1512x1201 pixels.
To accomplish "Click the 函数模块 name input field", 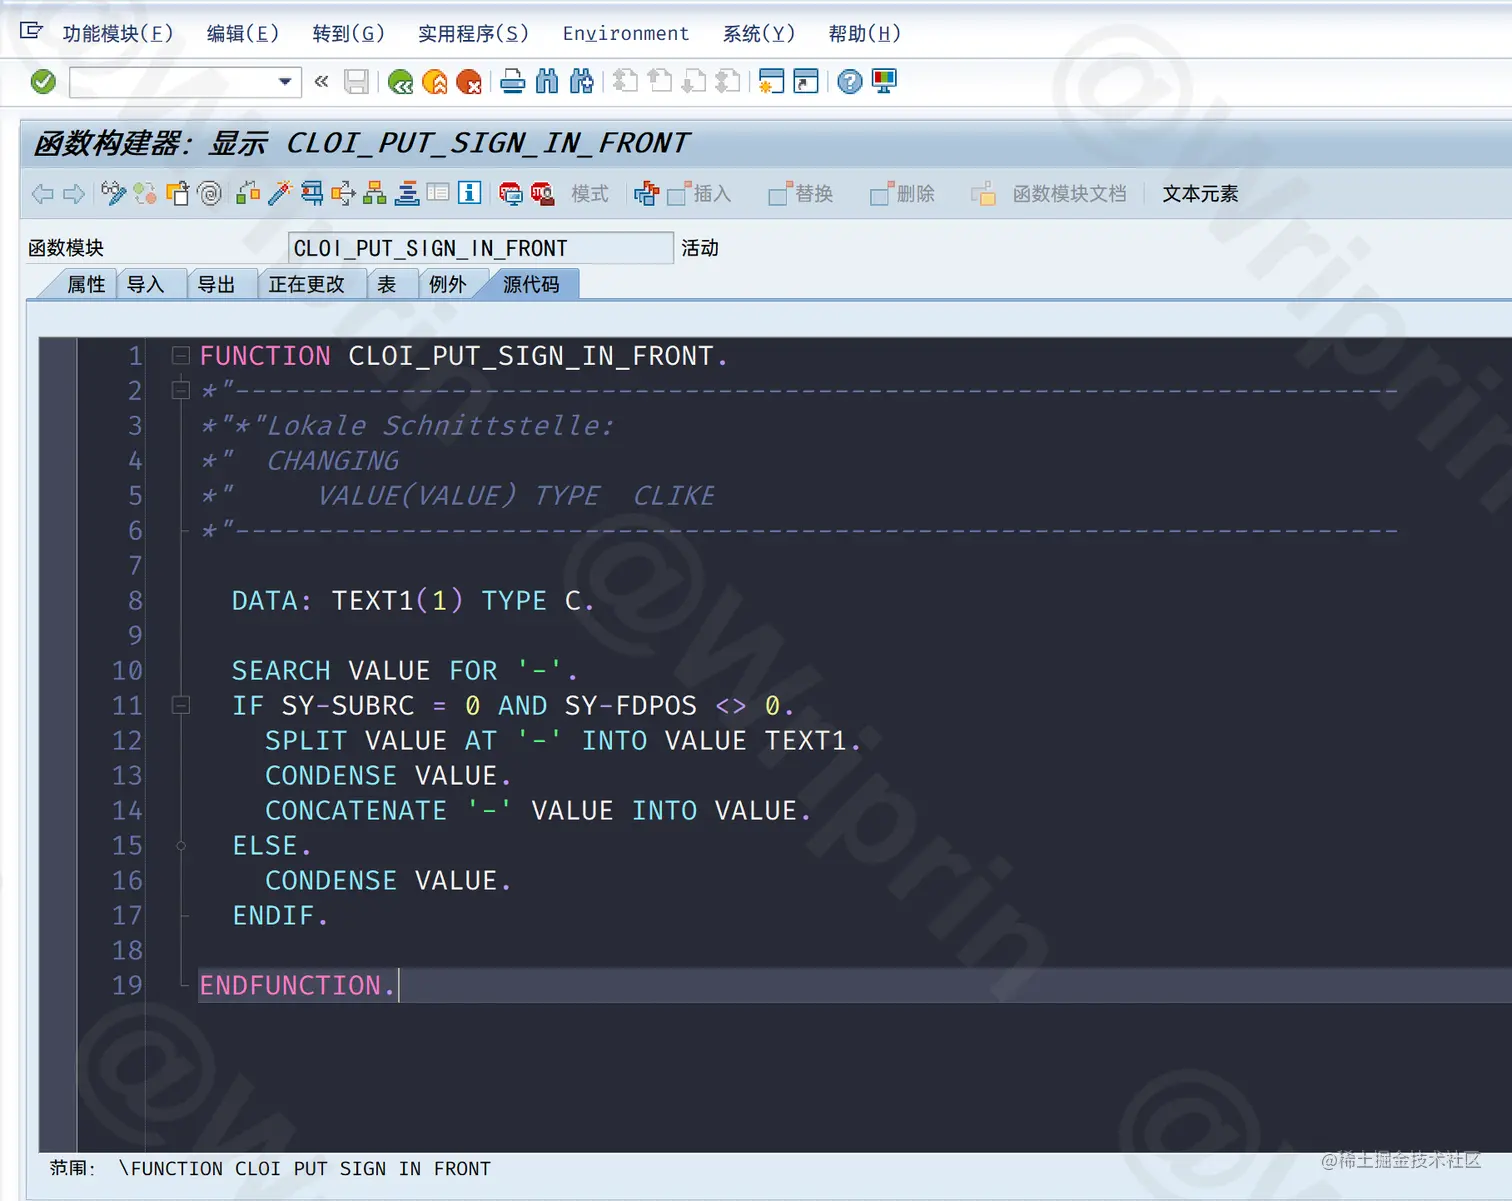I will pyautogui.click(x=480, y=247).
